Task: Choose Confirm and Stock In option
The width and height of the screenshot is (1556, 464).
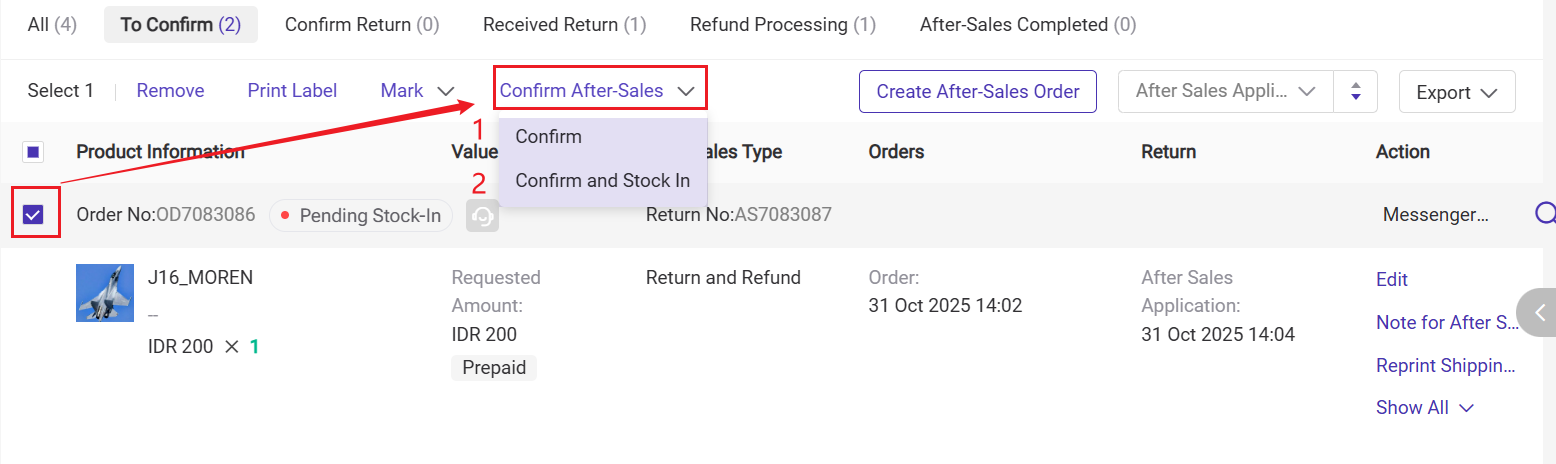Action: point(602,181)
